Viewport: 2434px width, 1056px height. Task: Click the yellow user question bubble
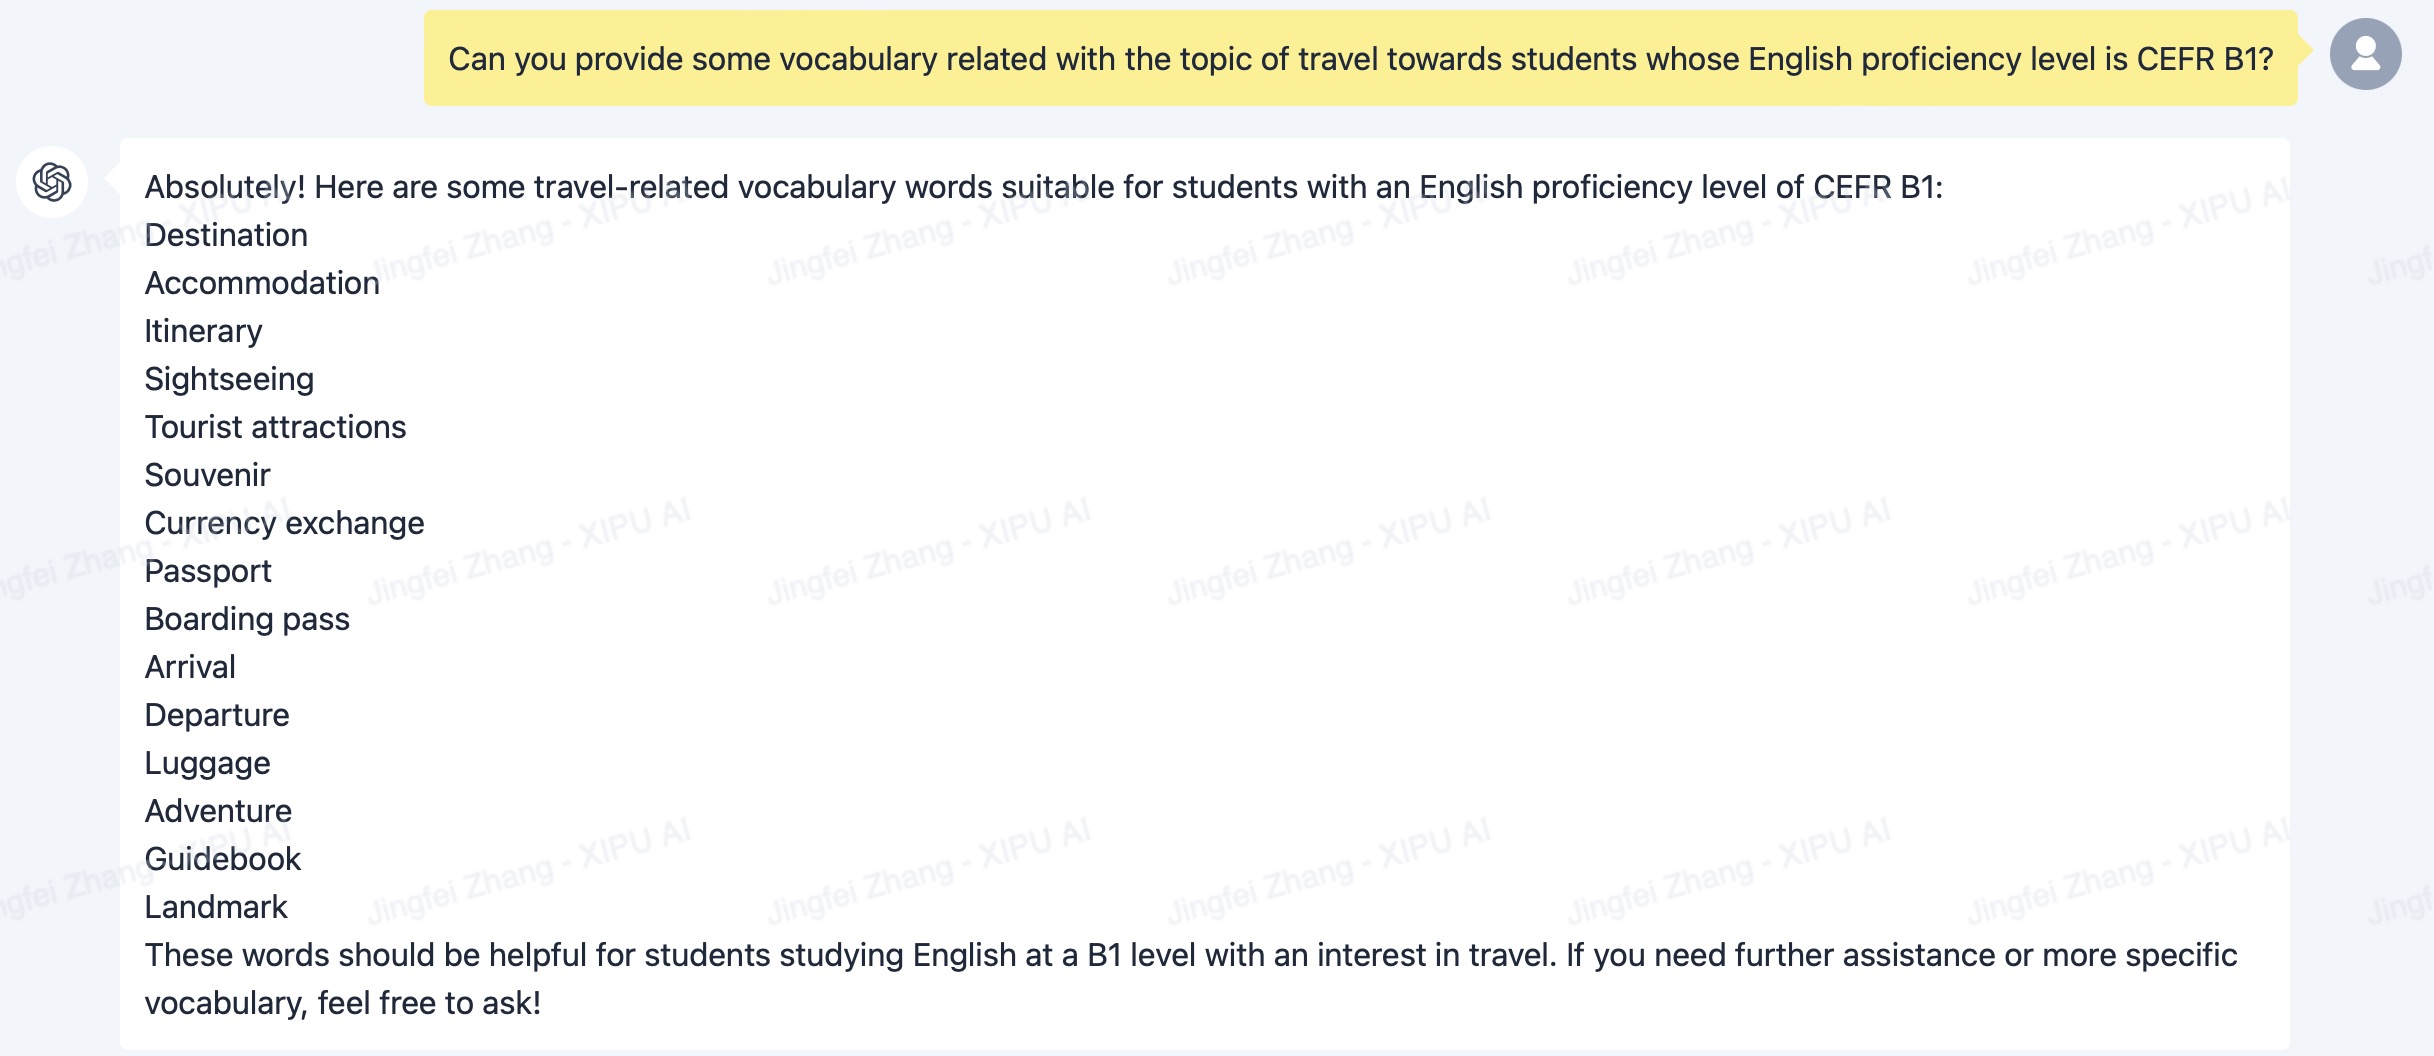click(x=1360, y=58)
